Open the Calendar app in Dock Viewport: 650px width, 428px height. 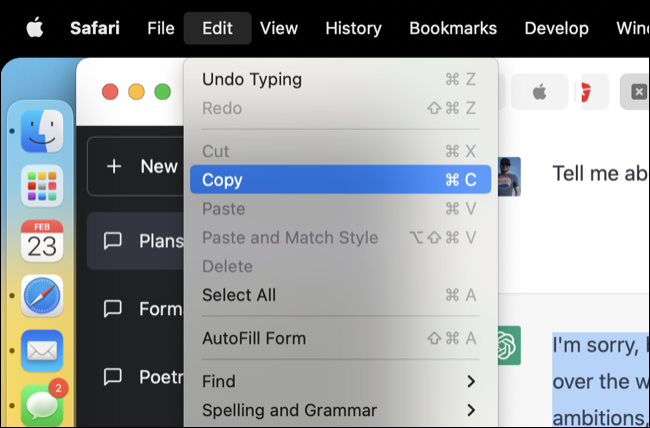point(42,241)
